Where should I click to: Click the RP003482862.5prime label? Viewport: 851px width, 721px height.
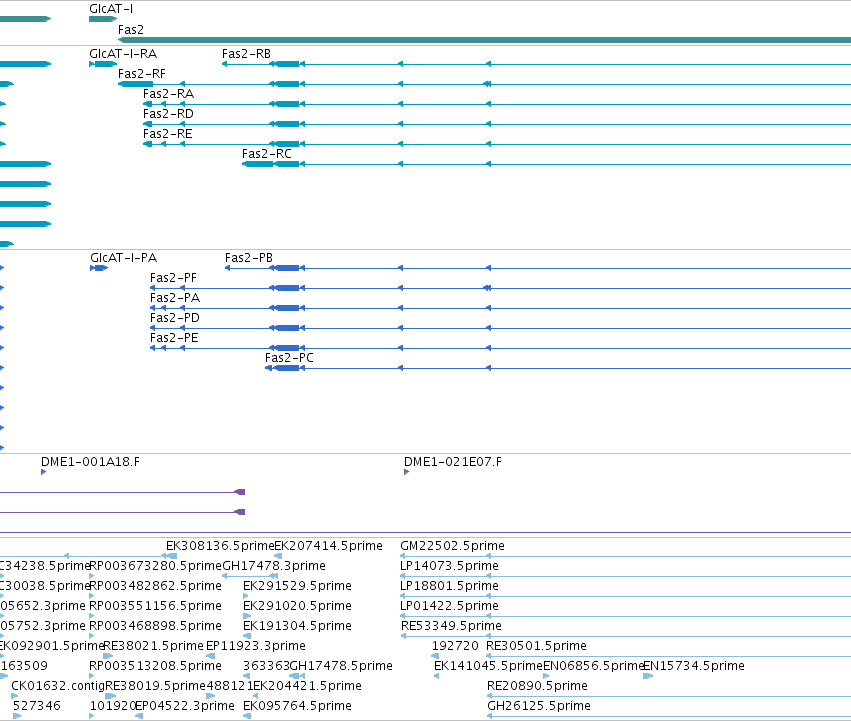(x=155, y=586)
